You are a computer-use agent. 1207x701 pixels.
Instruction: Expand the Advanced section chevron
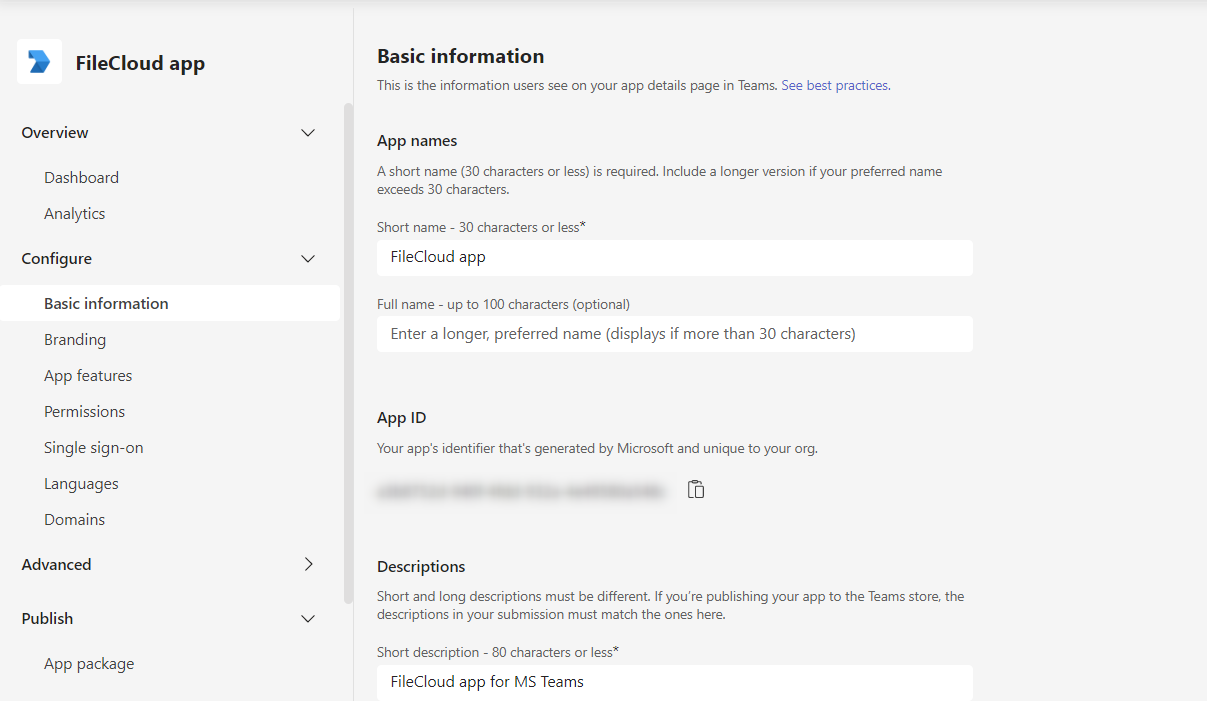[308, 565]
